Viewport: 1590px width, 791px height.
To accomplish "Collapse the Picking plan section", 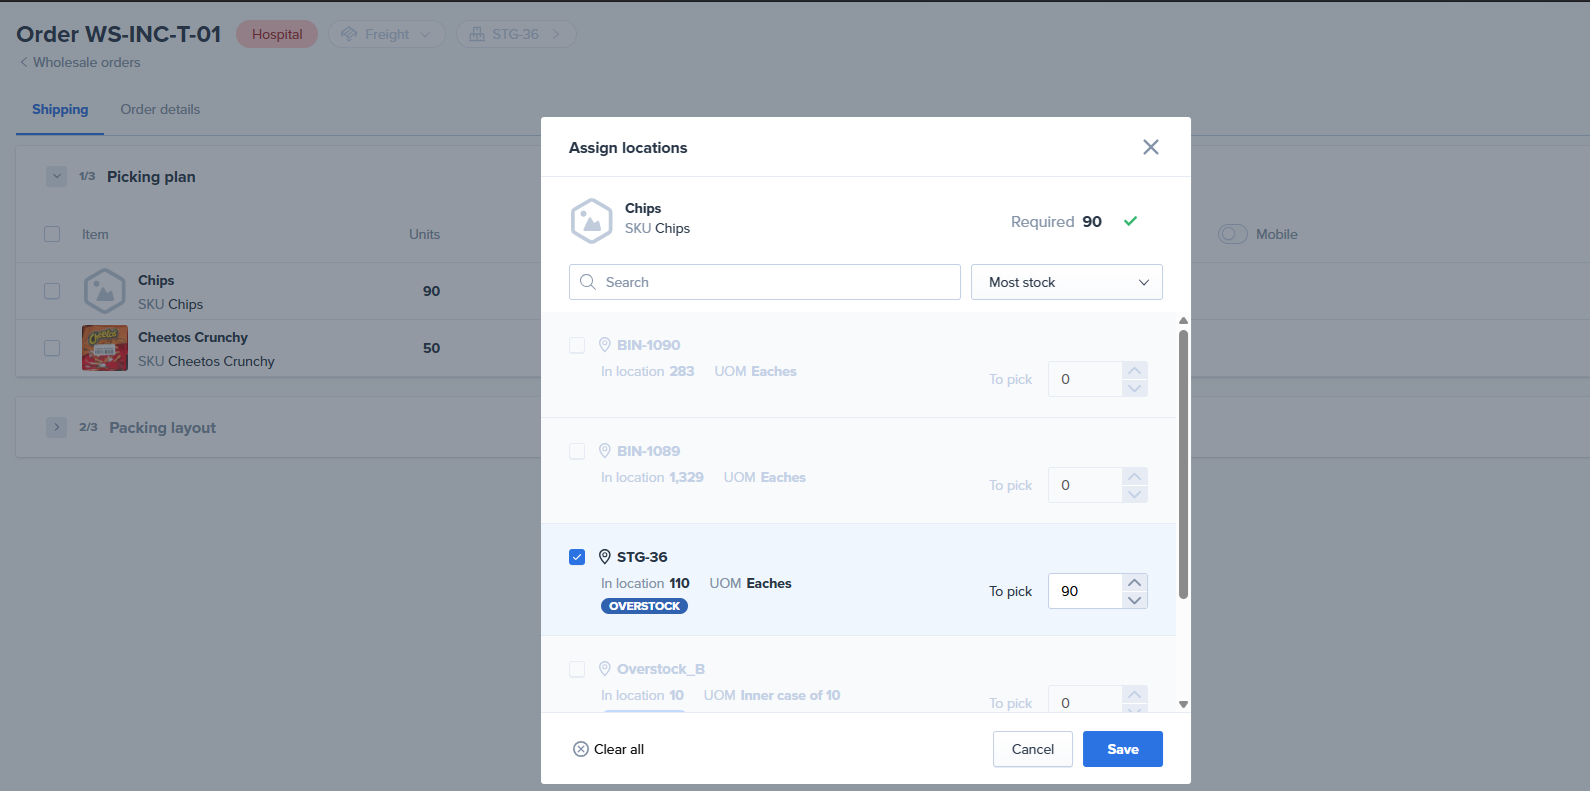I will tap(56, 176).
